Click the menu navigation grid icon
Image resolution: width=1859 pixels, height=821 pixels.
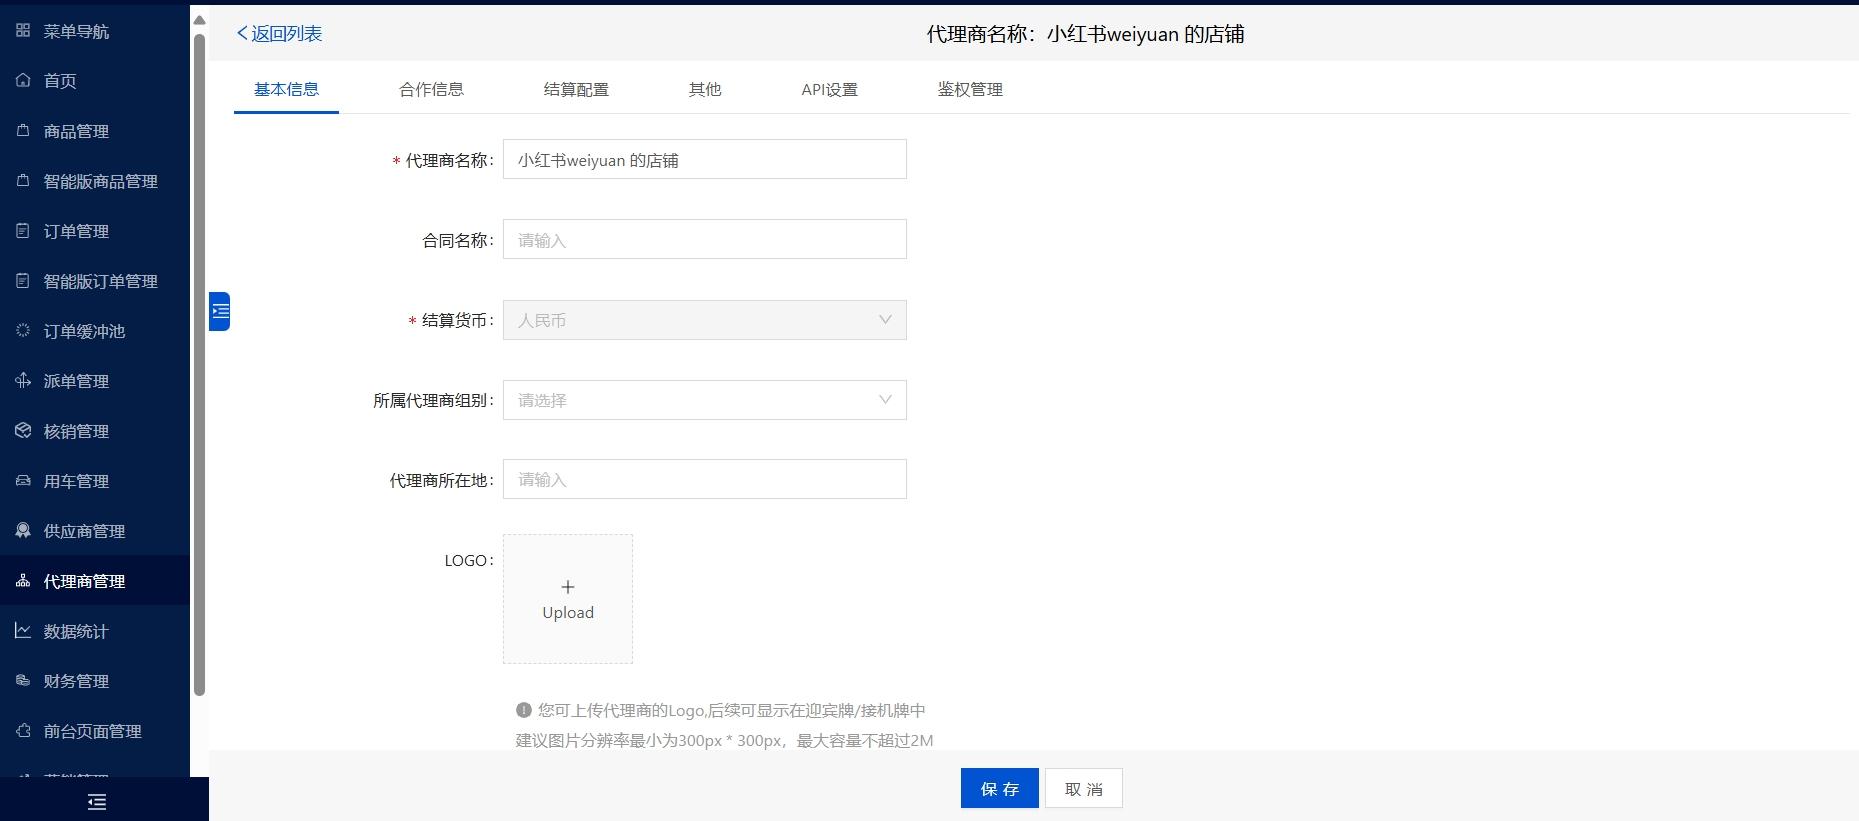[x=23, y=31]
